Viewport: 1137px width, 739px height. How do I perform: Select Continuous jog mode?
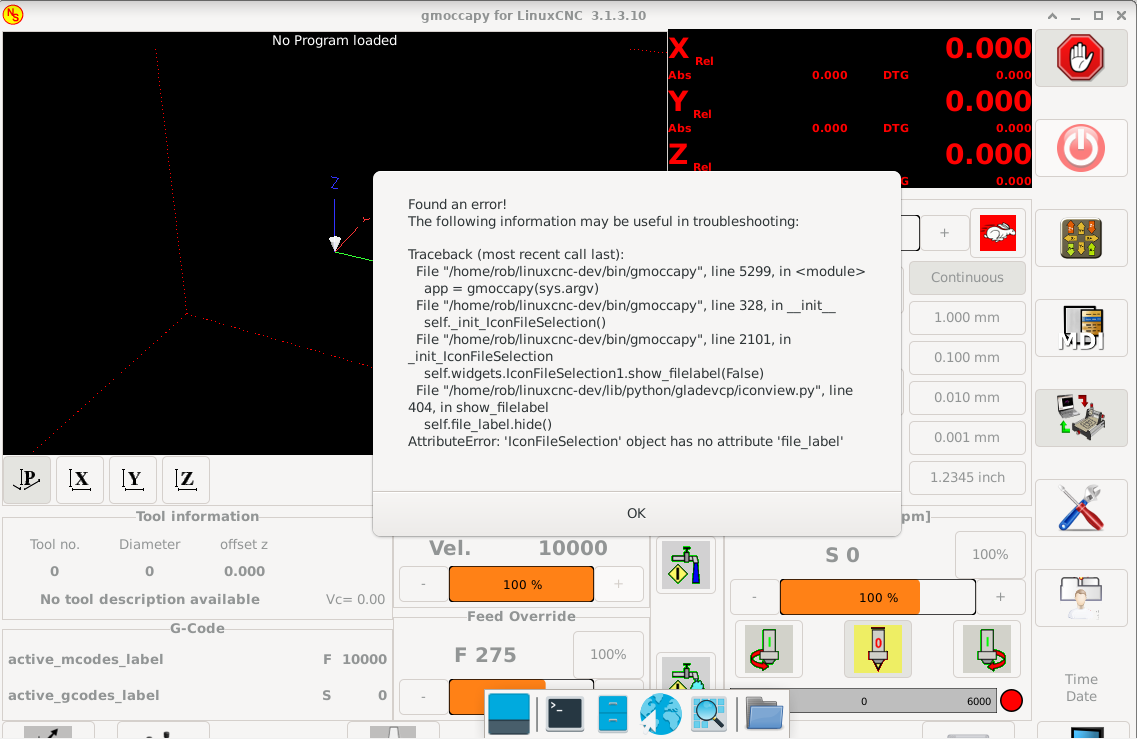click(x=967, y=278)
